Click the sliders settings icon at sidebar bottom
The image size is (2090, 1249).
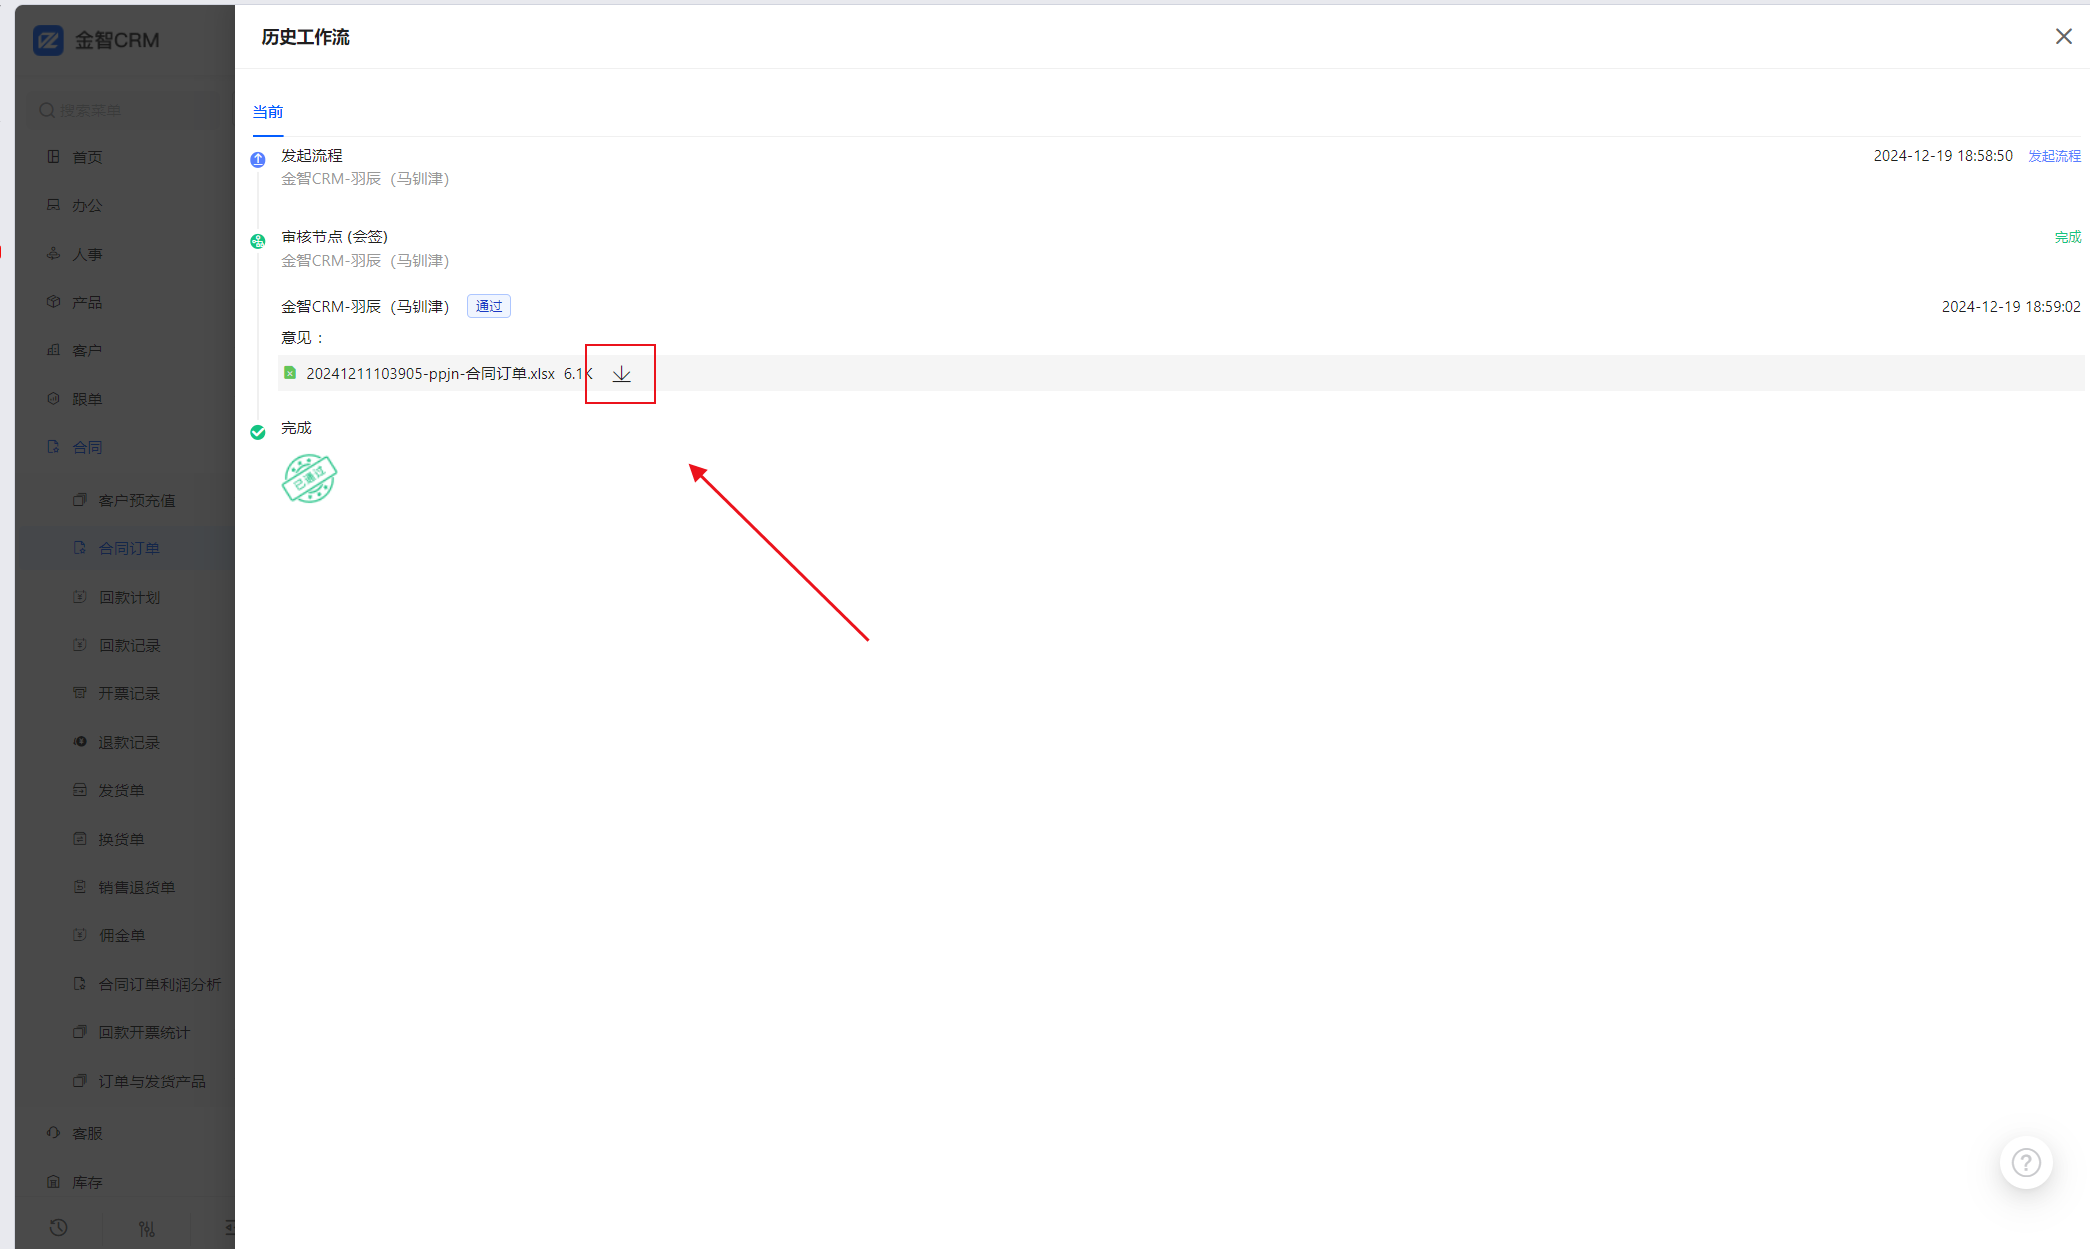(x=147, y=1228)
